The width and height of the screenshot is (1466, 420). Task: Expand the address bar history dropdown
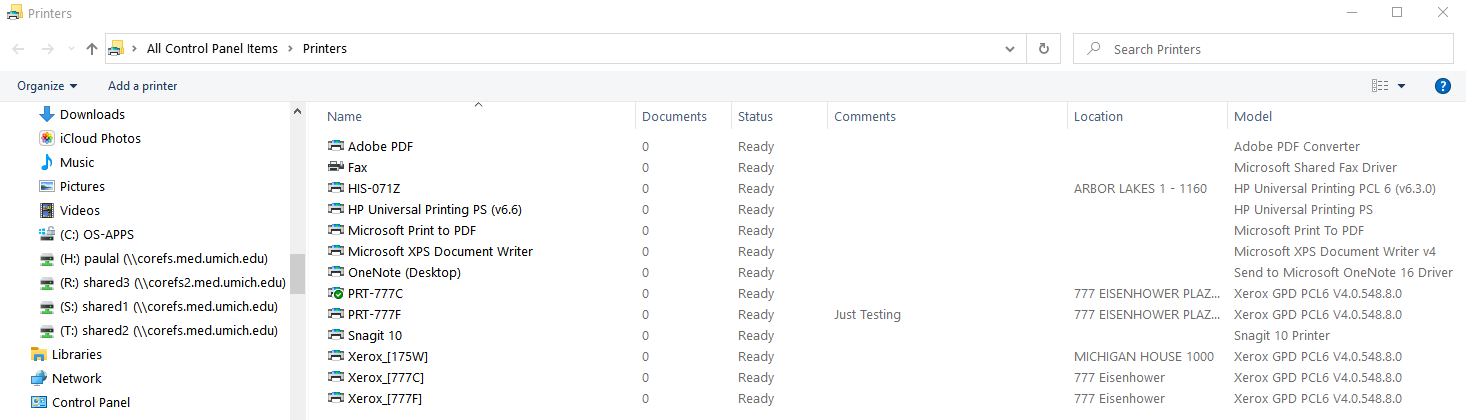click(1010, 49)
